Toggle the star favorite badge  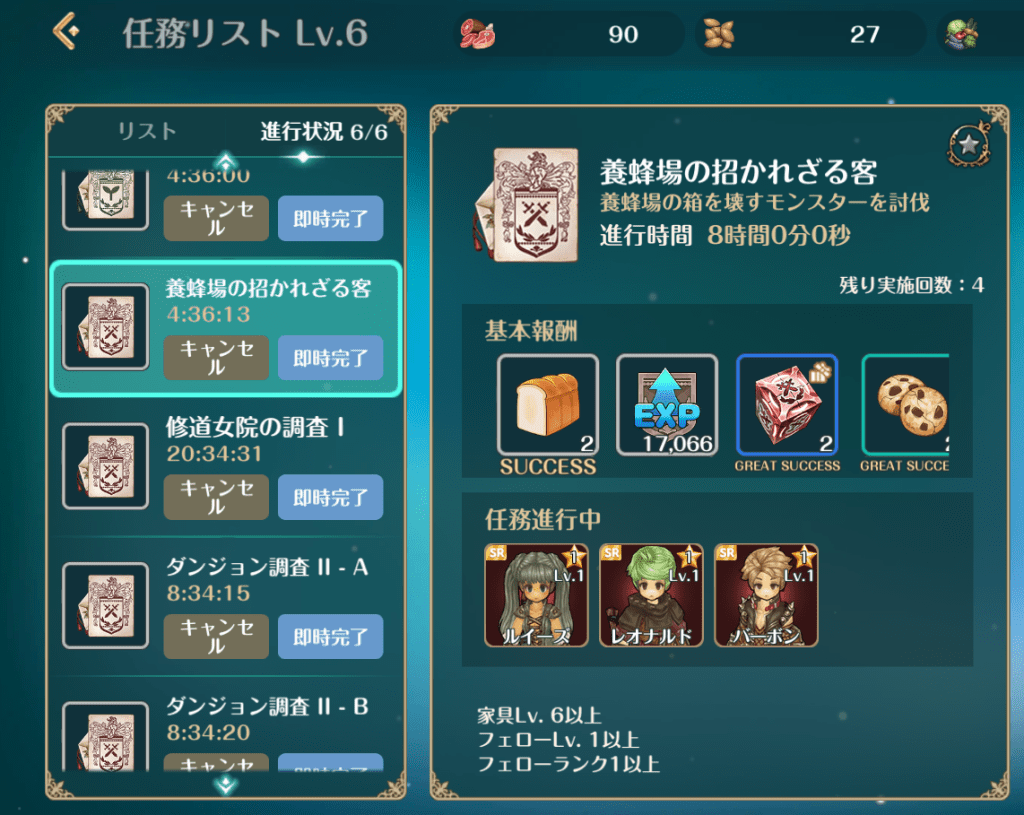pos(969,144)
